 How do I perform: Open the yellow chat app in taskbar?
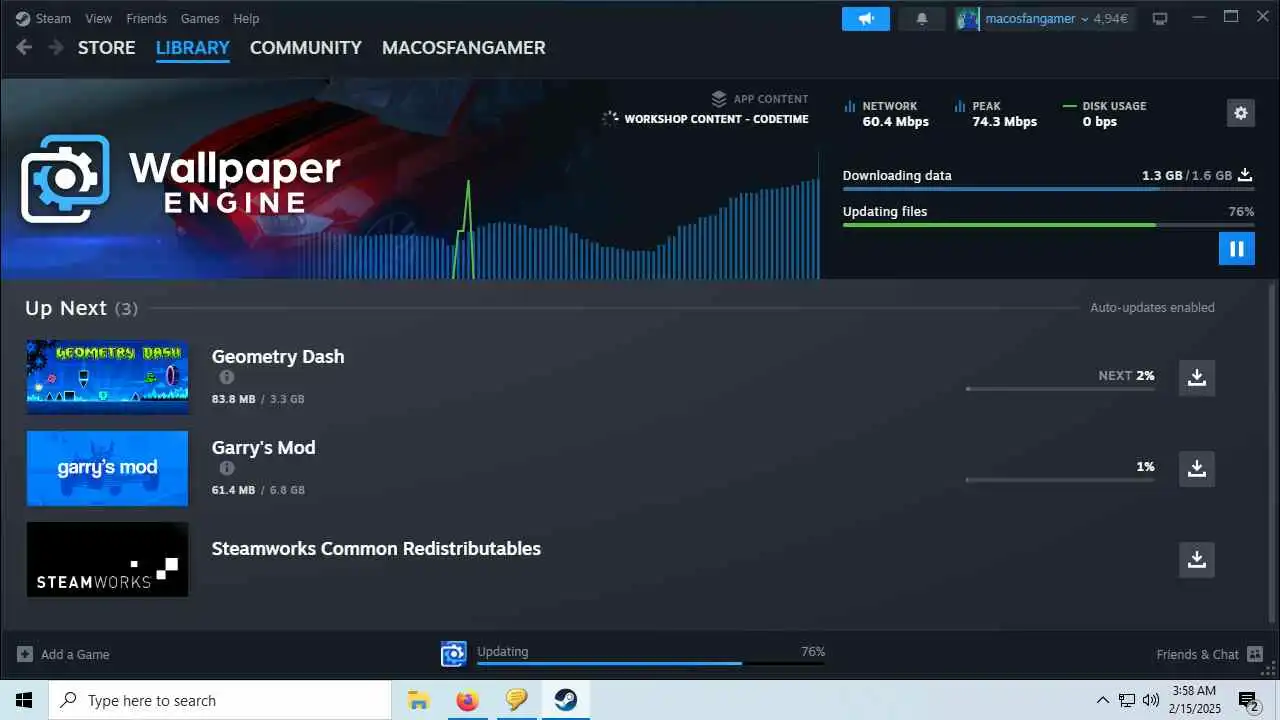(x=516, y=700)
